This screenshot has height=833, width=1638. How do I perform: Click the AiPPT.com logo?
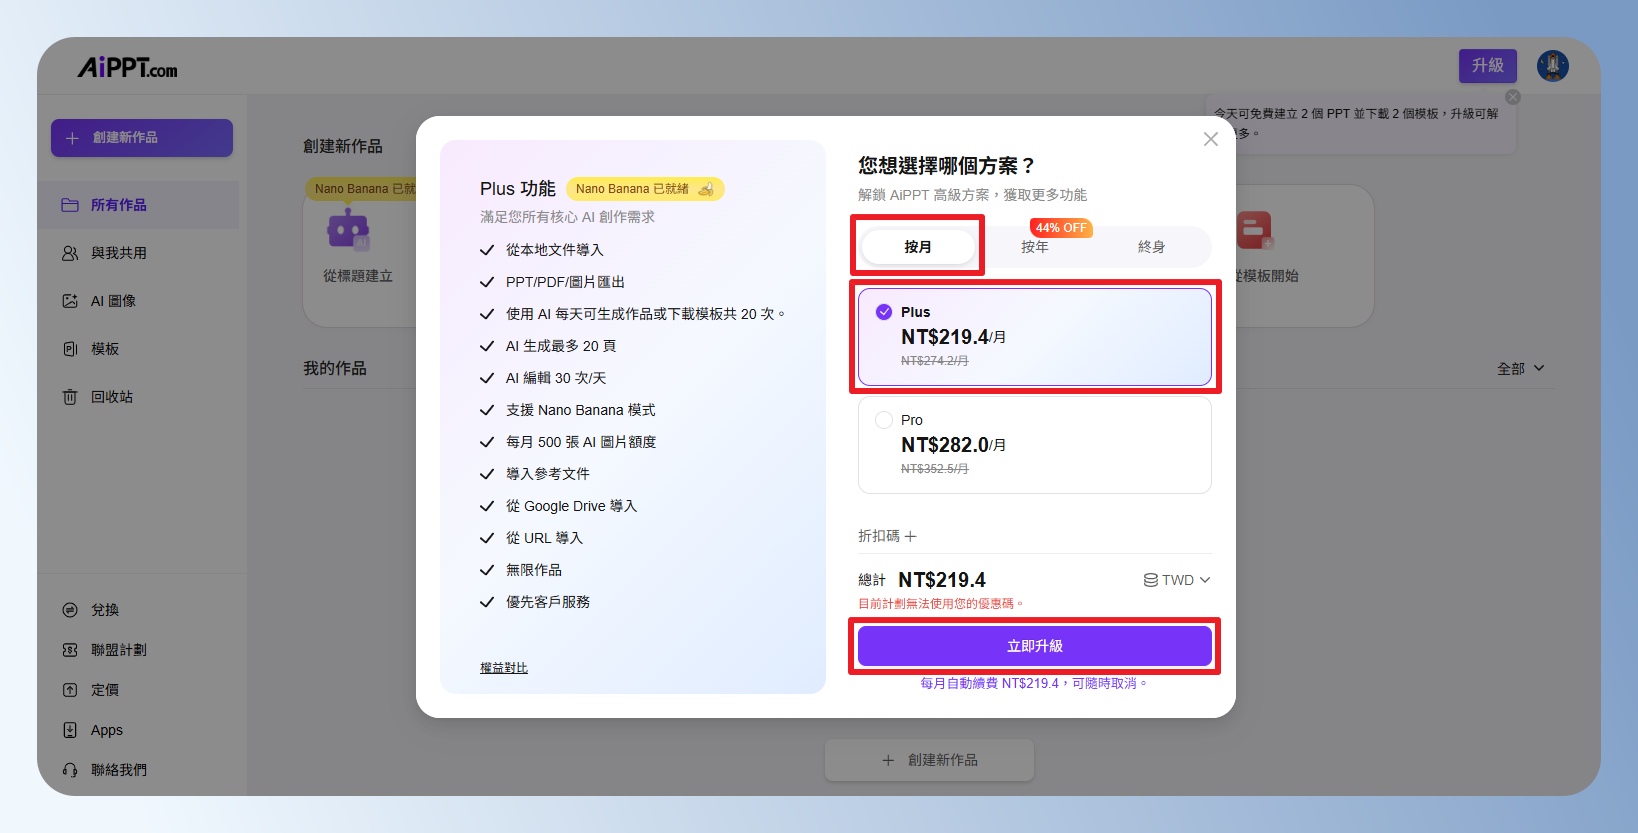[127, 67]
